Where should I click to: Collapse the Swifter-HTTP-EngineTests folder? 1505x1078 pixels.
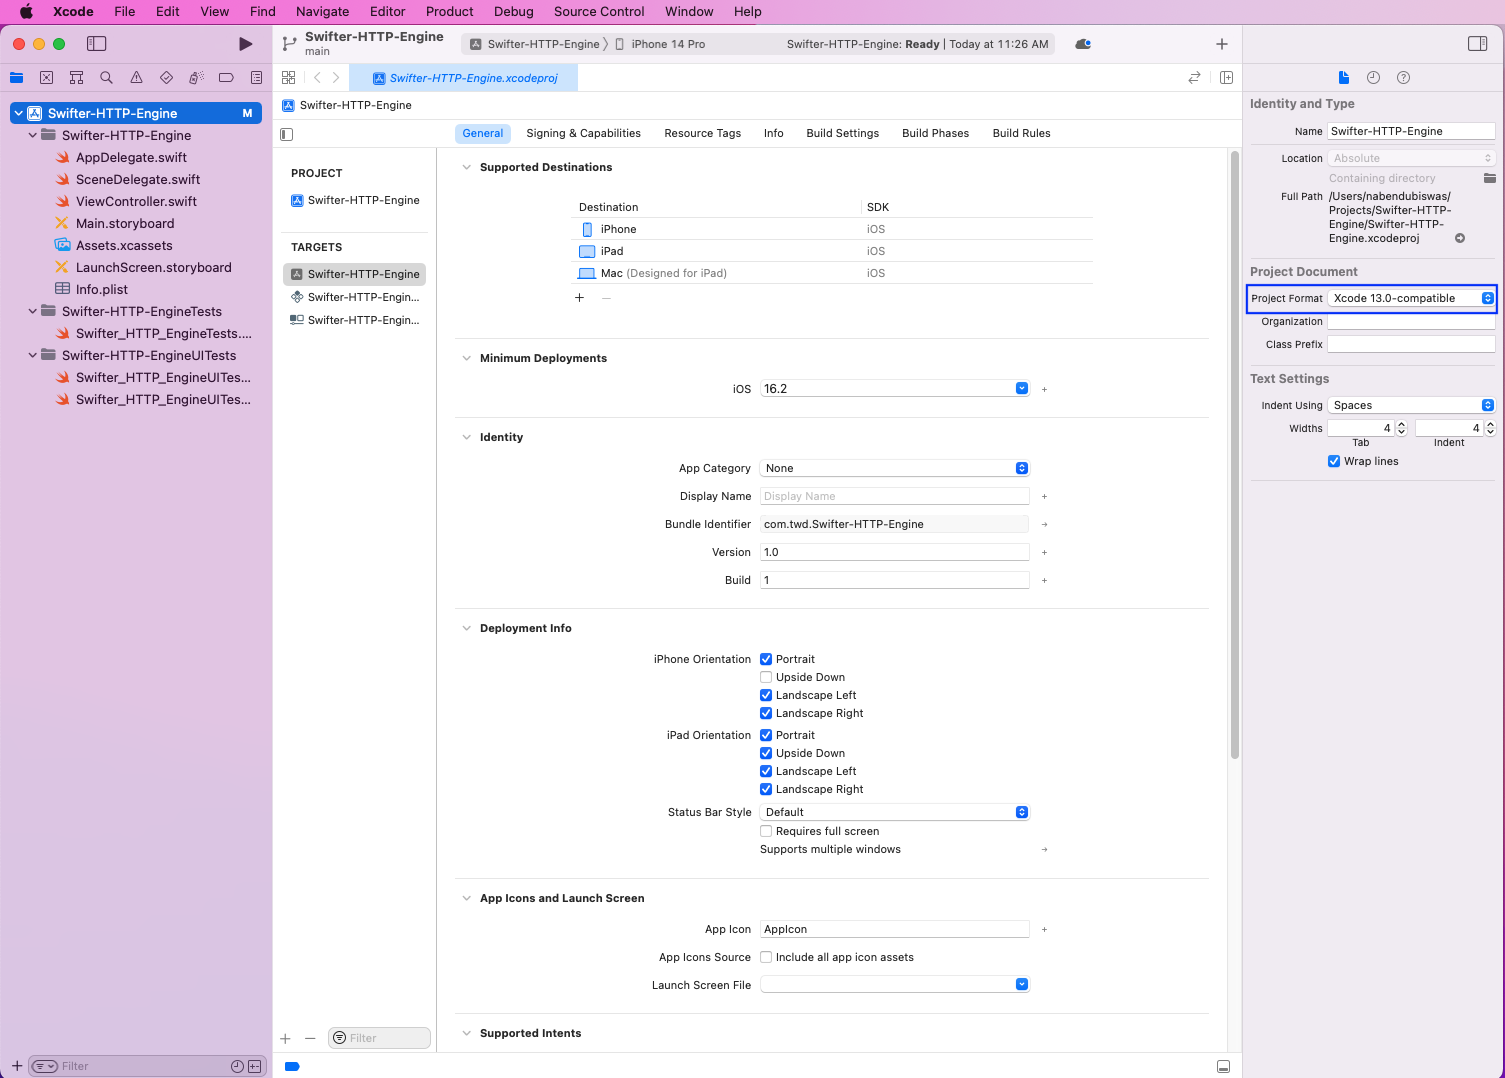(33, 311)
